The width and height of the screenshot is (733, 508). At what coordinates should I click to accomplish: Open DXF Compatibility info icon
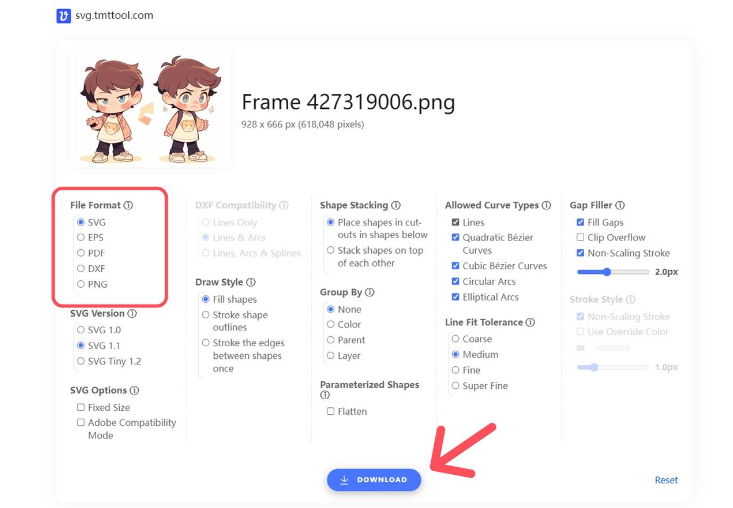click(x=284, y=205)
